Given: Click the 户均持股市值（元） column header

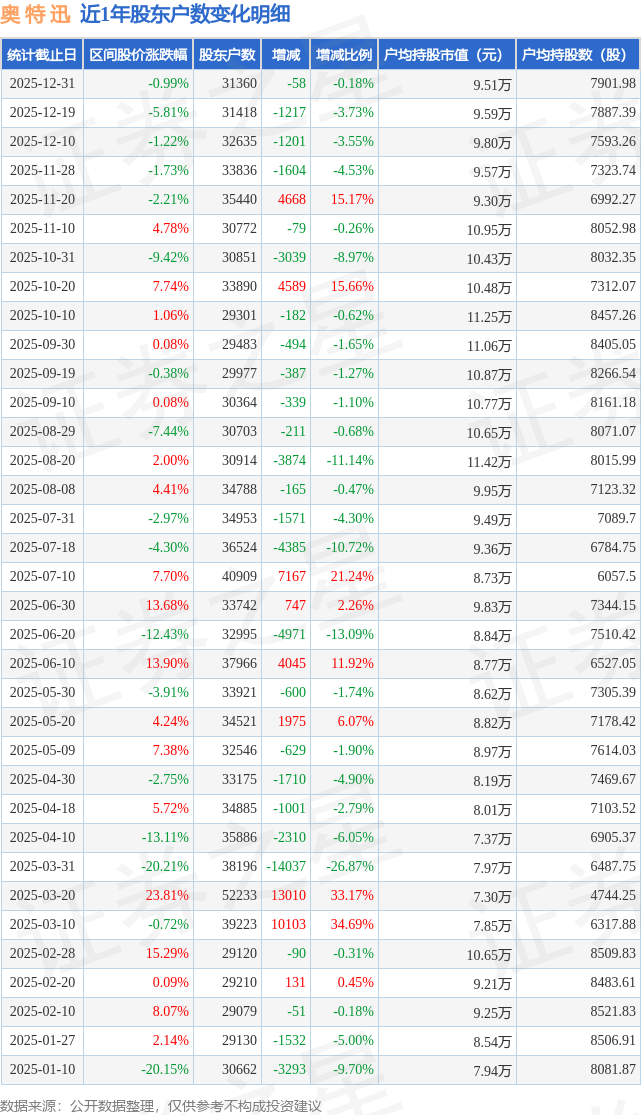Looking at the screenshot, I should (x=446, y=55).
